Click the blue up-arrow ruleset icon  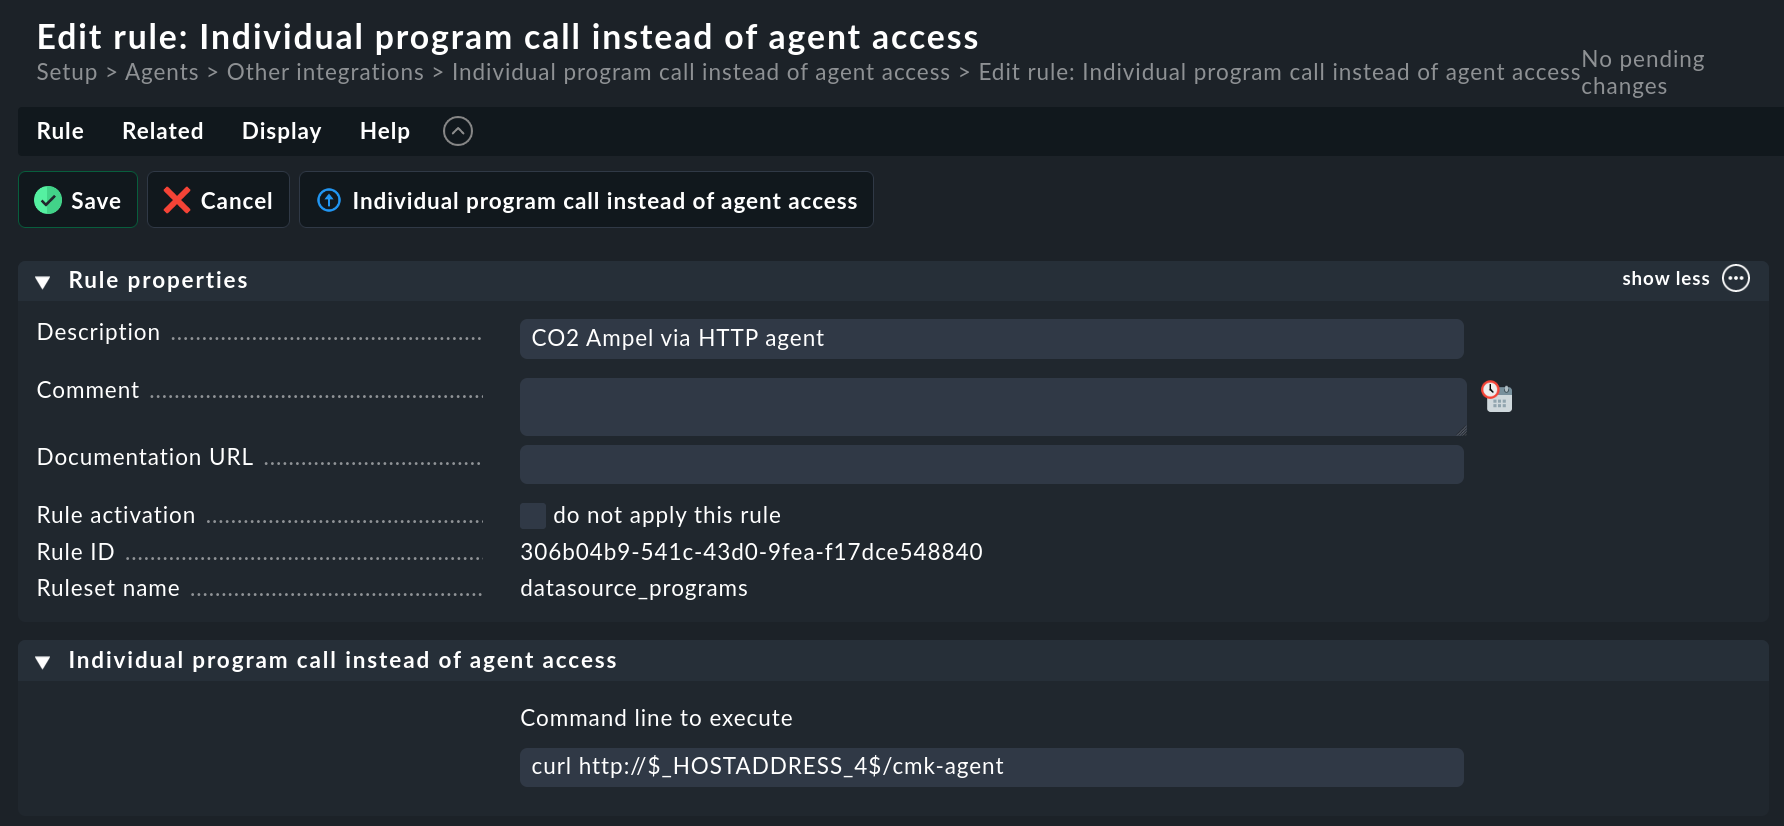[x=329, y=200]
